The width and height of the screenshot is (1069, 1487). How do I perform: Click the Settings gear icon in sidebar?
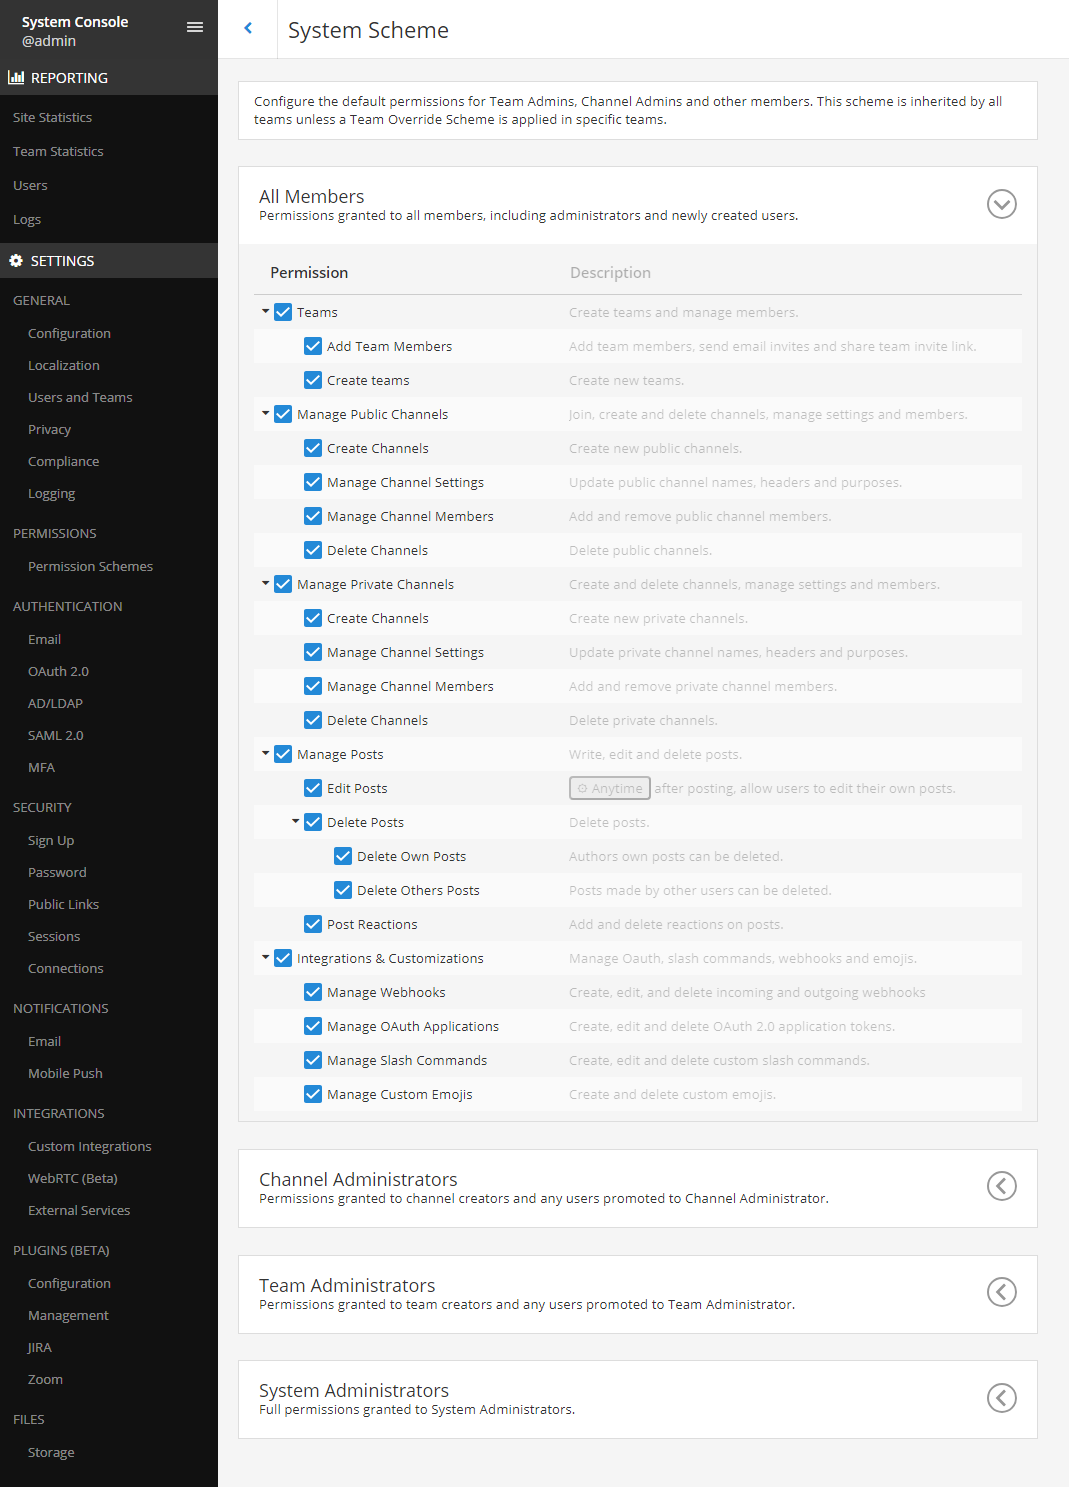[16, 261]
